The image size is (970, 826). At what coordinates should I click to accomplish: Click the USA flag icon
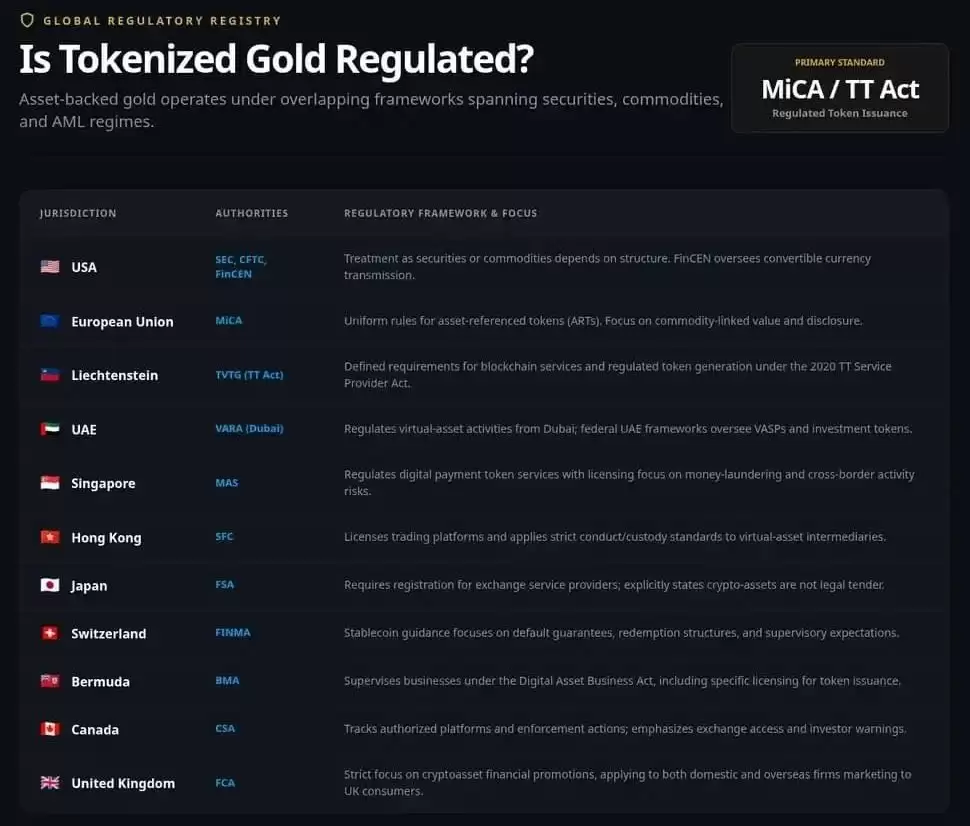[50, 267]
